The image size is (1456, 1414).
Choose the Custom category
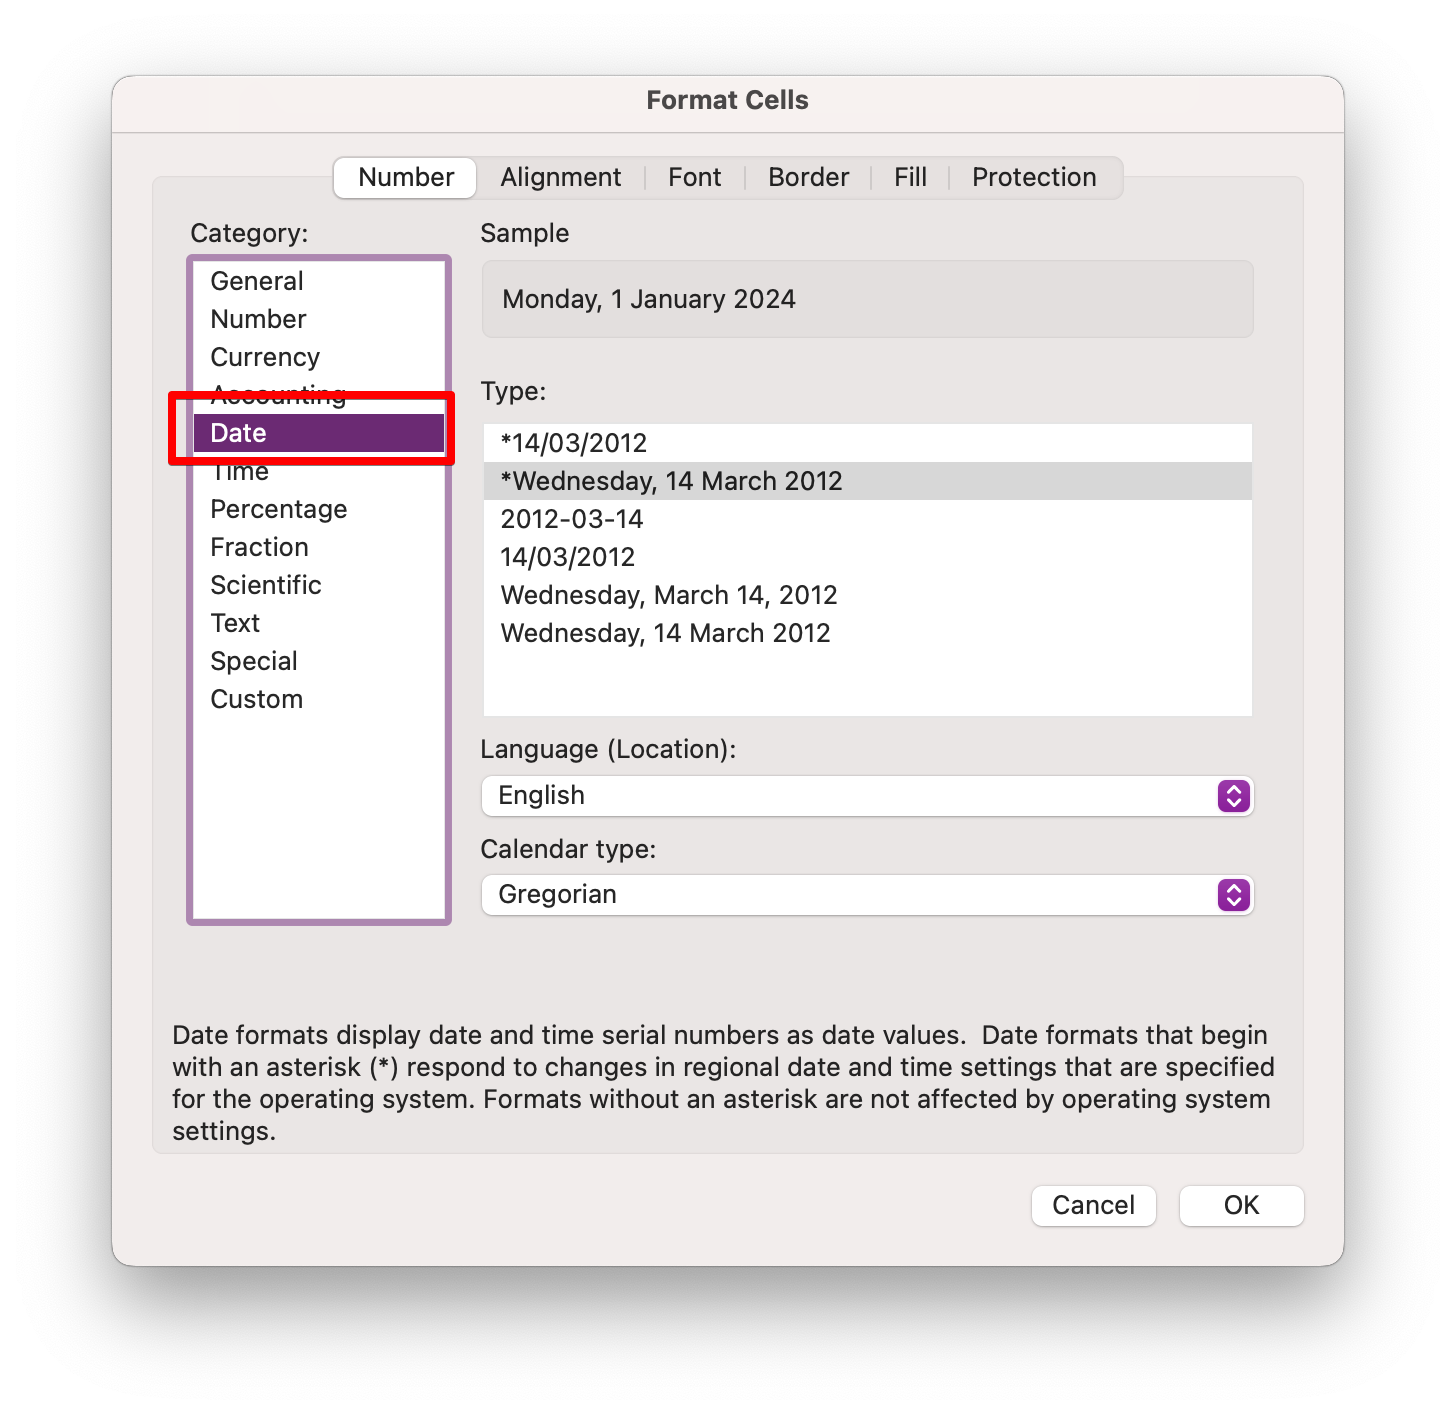tap(256, 699)
